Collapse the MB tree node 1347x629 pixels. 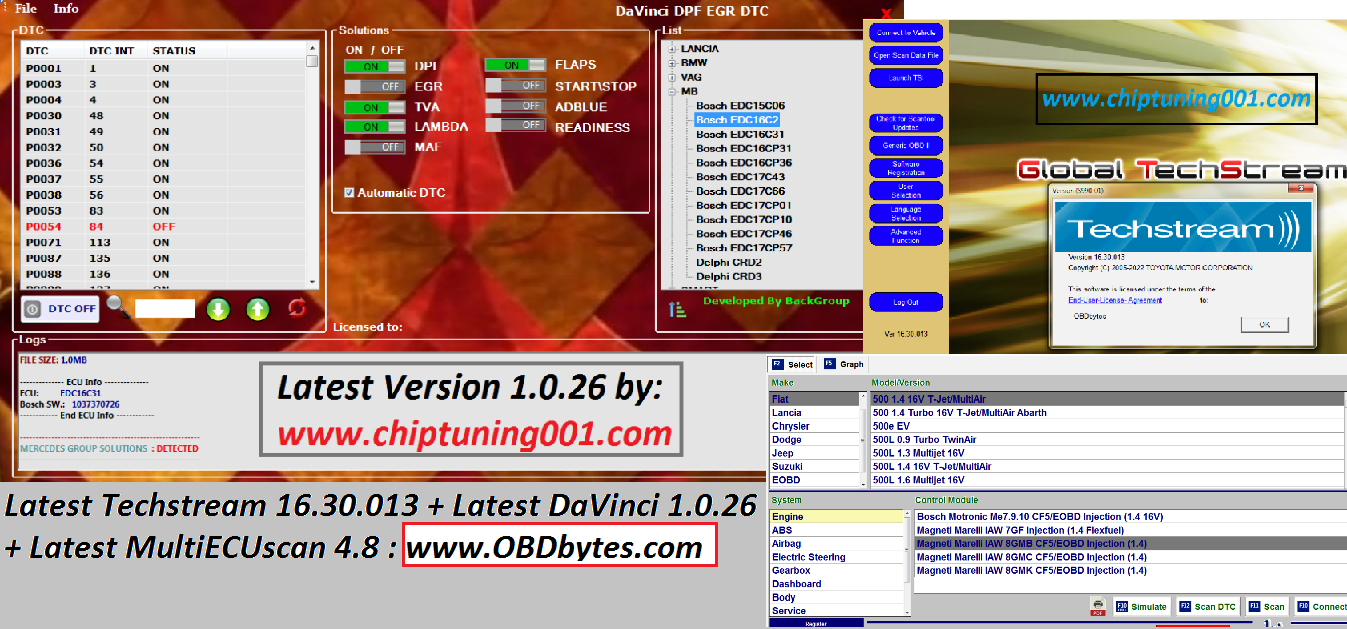(673, 91)
